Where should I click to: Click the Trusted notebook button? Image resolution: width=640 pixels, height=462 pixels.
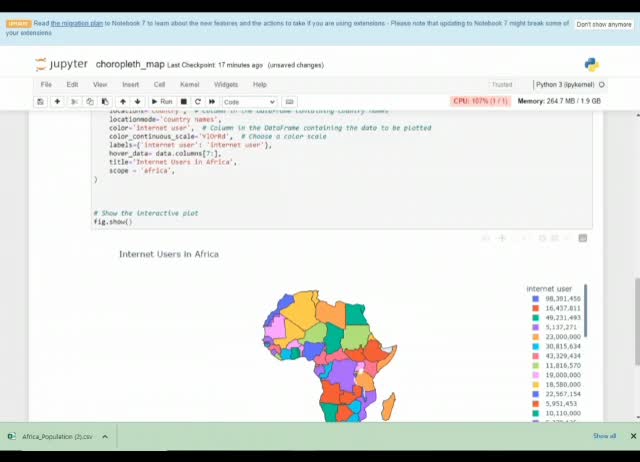point(502,84)
